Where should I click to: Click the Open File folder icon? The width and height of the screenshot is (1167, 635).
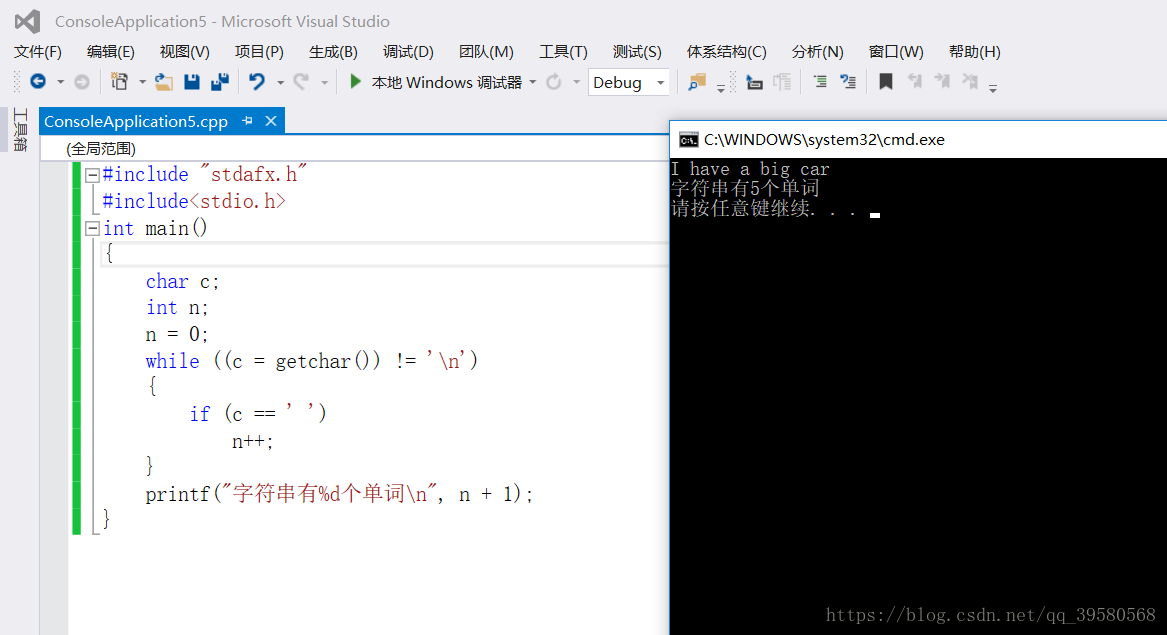(164, 82)
